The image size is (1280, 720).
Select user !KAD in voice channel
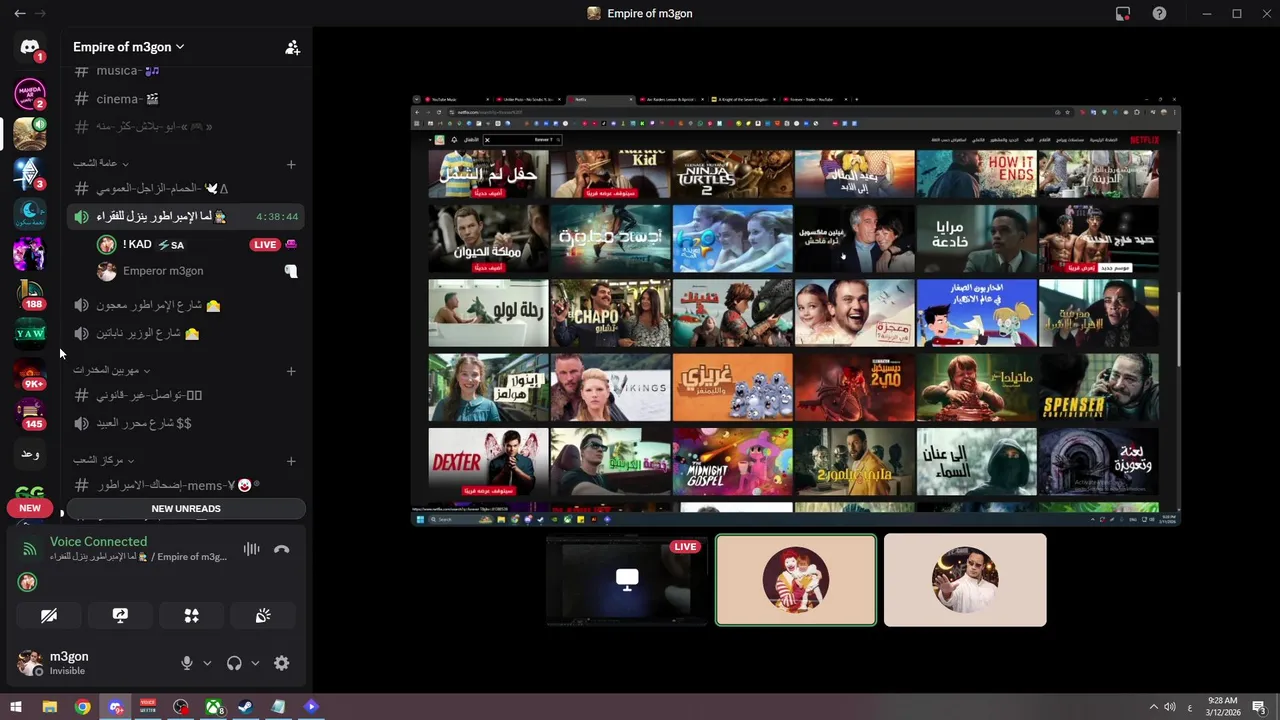pyautogui.click(x=198, y=244)
